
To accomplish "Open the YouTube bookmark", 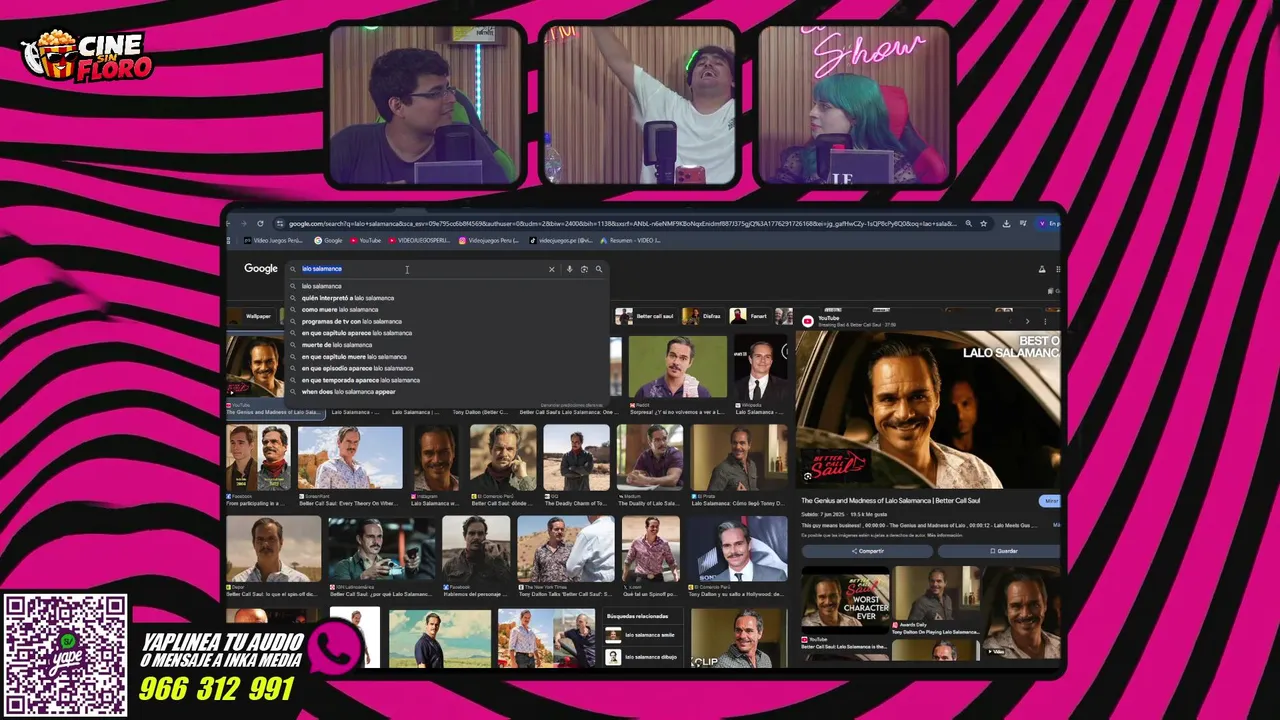I will [365, 240].
